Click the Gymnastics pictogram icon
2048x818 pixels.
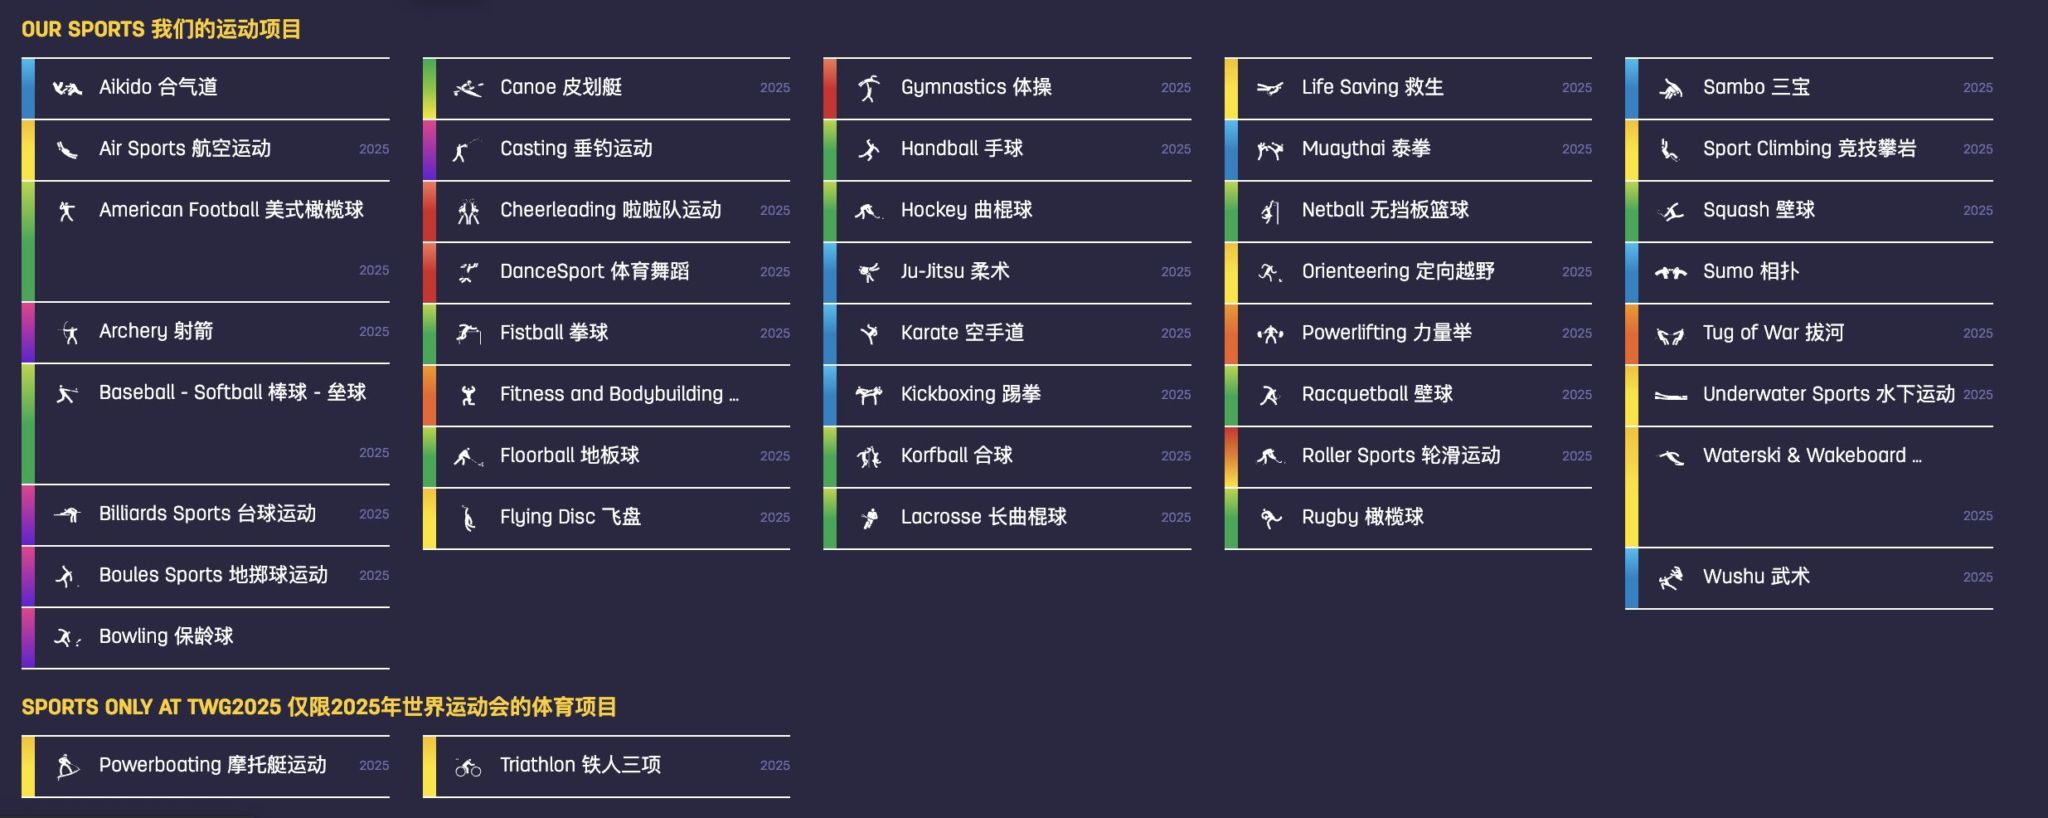869,88
